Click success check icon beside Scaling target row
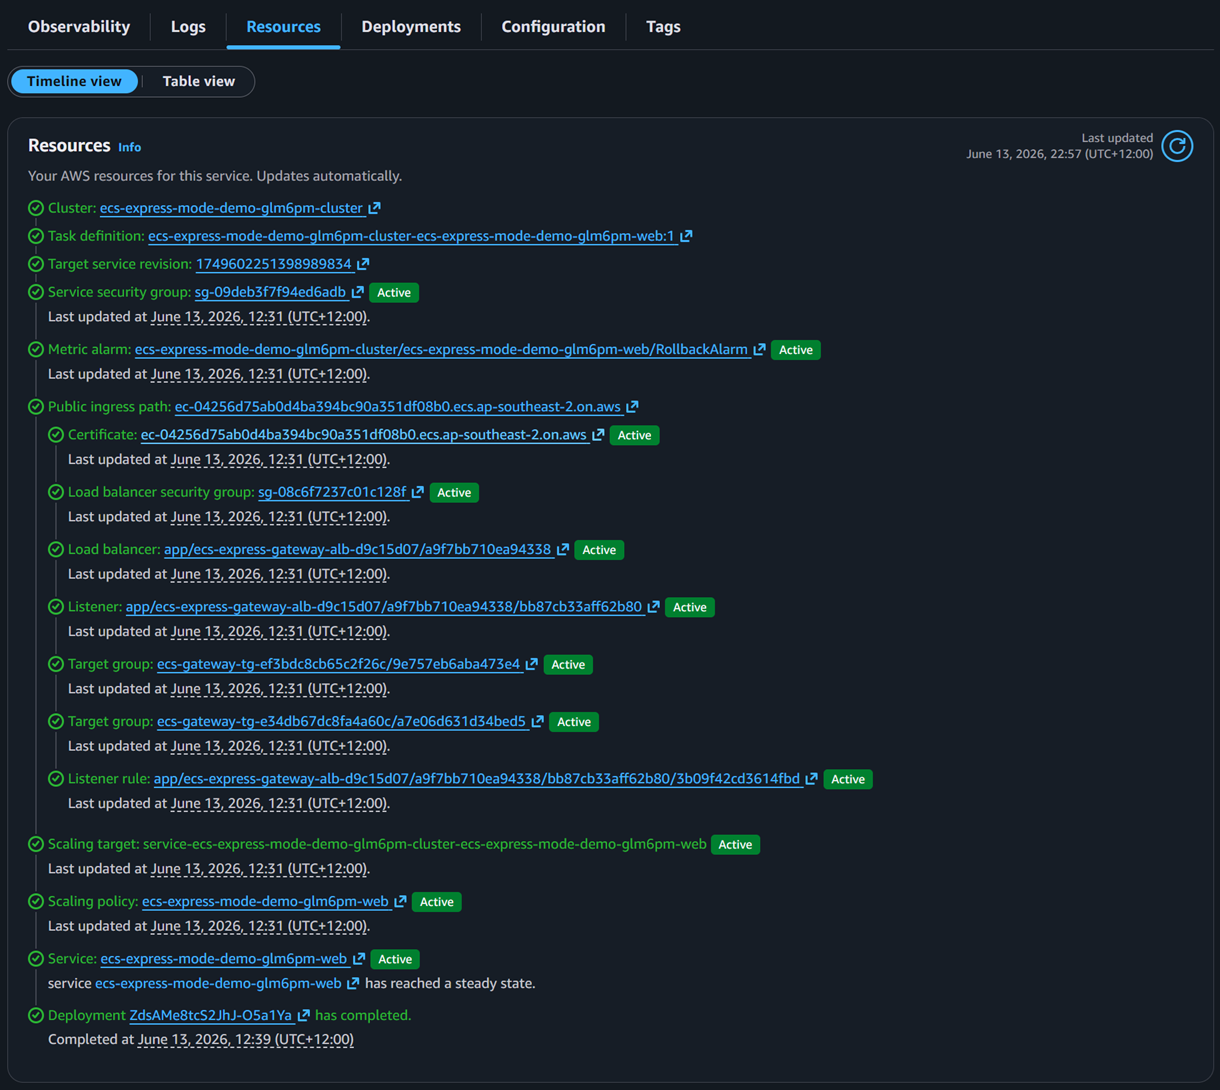1220x1090 pixels. tap(36, 844)
